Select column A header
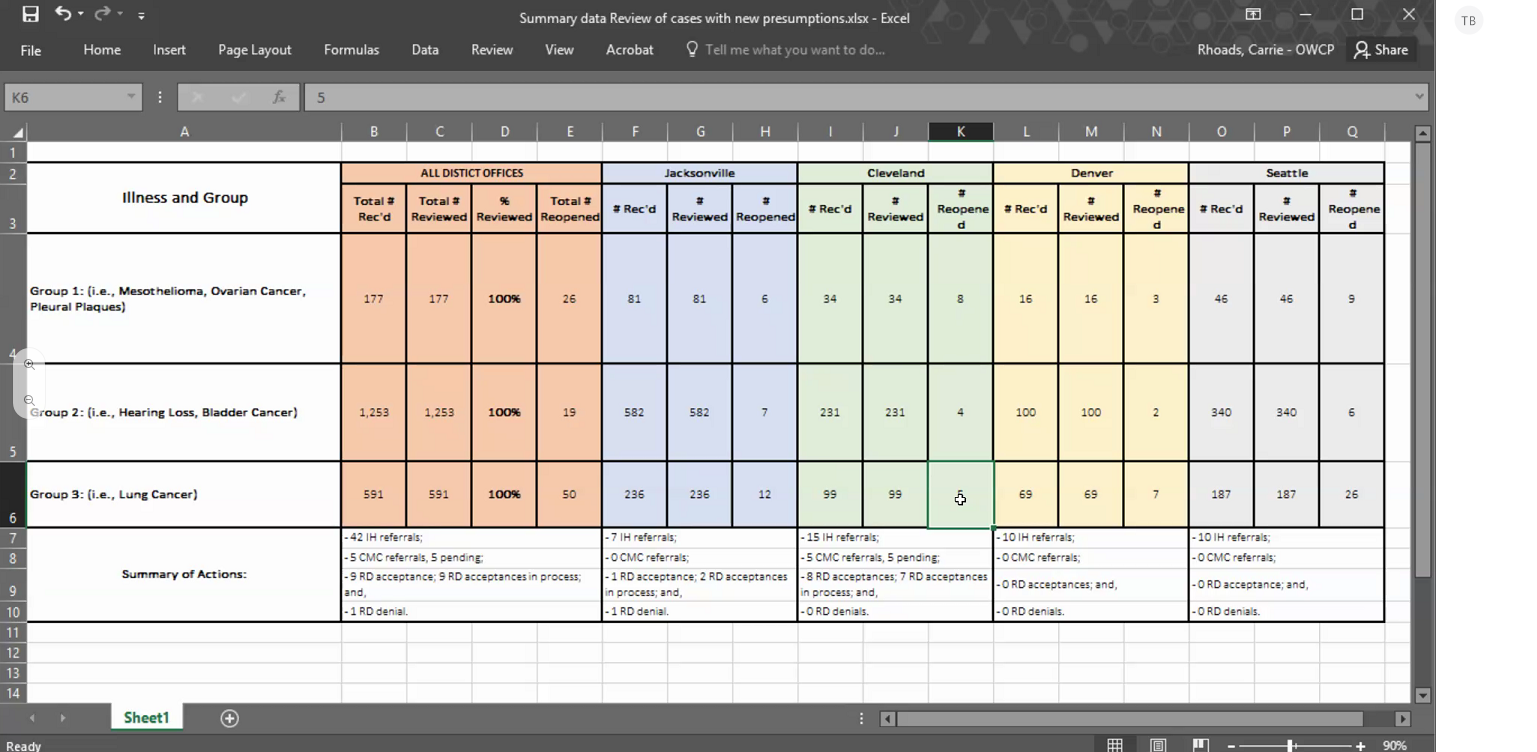The image size is (1537, 752). click(184, 132)
